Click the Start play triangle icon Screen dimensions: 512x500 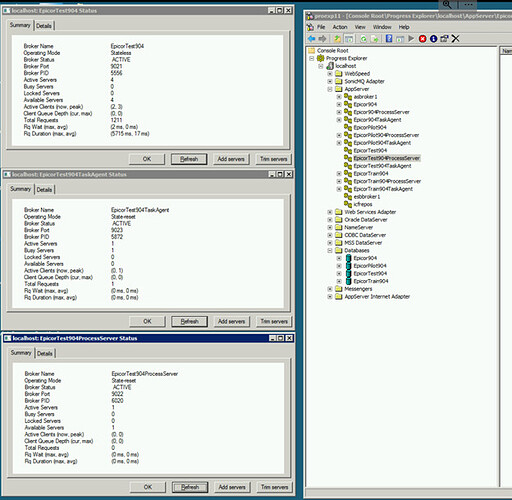pyautogui.click(x=411, y=39)
